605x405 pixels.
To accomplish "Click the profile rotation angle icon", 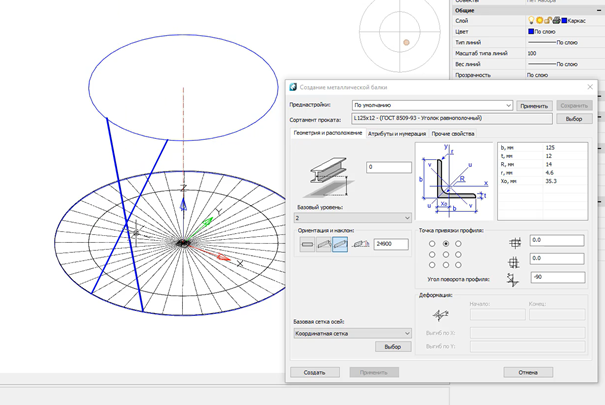I will point(513,280).
